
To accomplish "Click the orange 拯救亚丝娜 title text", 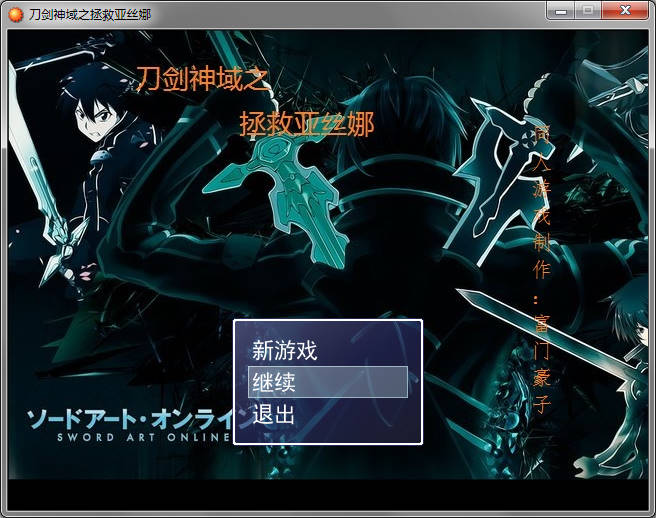I will [x=307, y=124].
